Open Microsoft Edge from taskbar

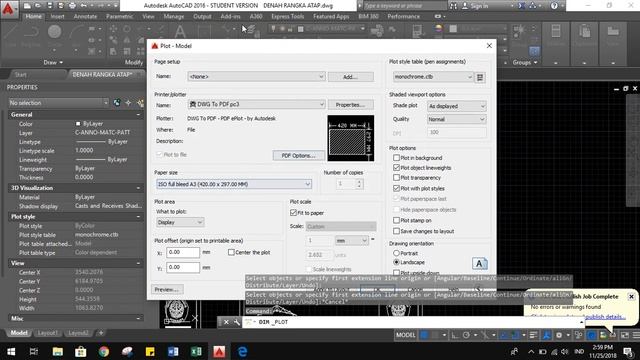[242, 351]
